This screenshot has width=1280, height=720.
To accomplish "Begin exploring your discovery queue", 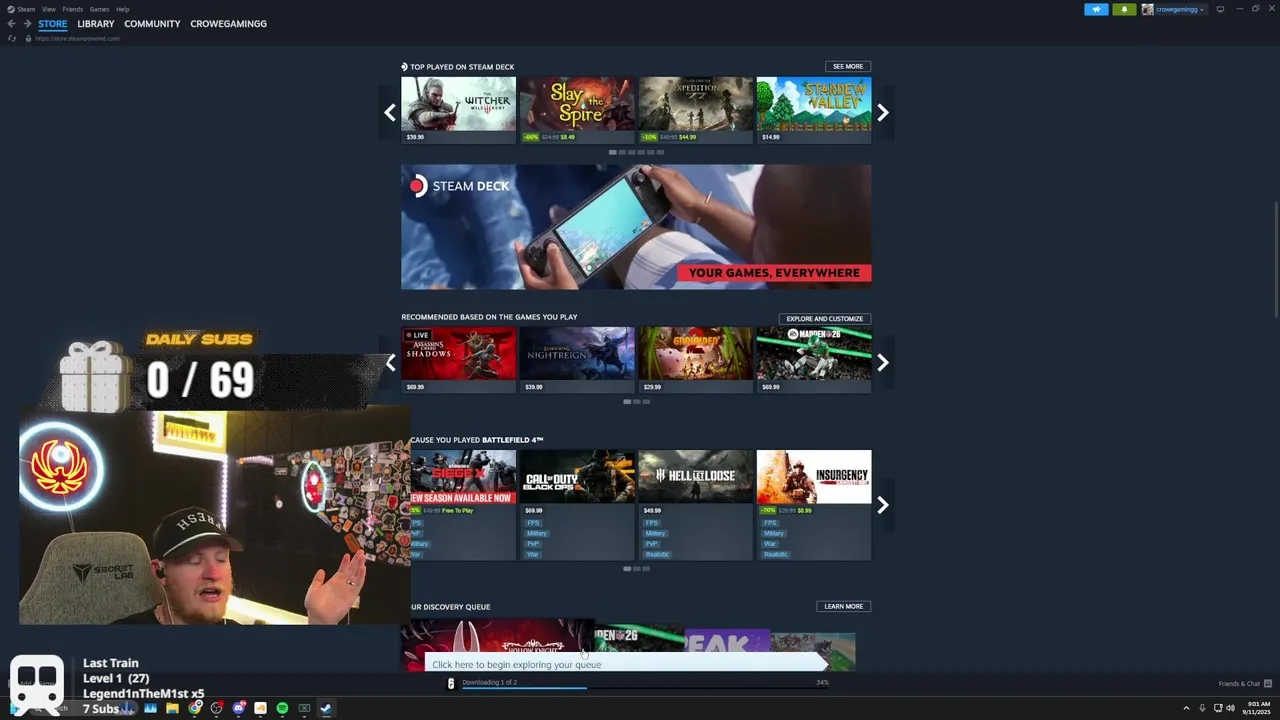I will pyautogui.click(x=628, y=664).
